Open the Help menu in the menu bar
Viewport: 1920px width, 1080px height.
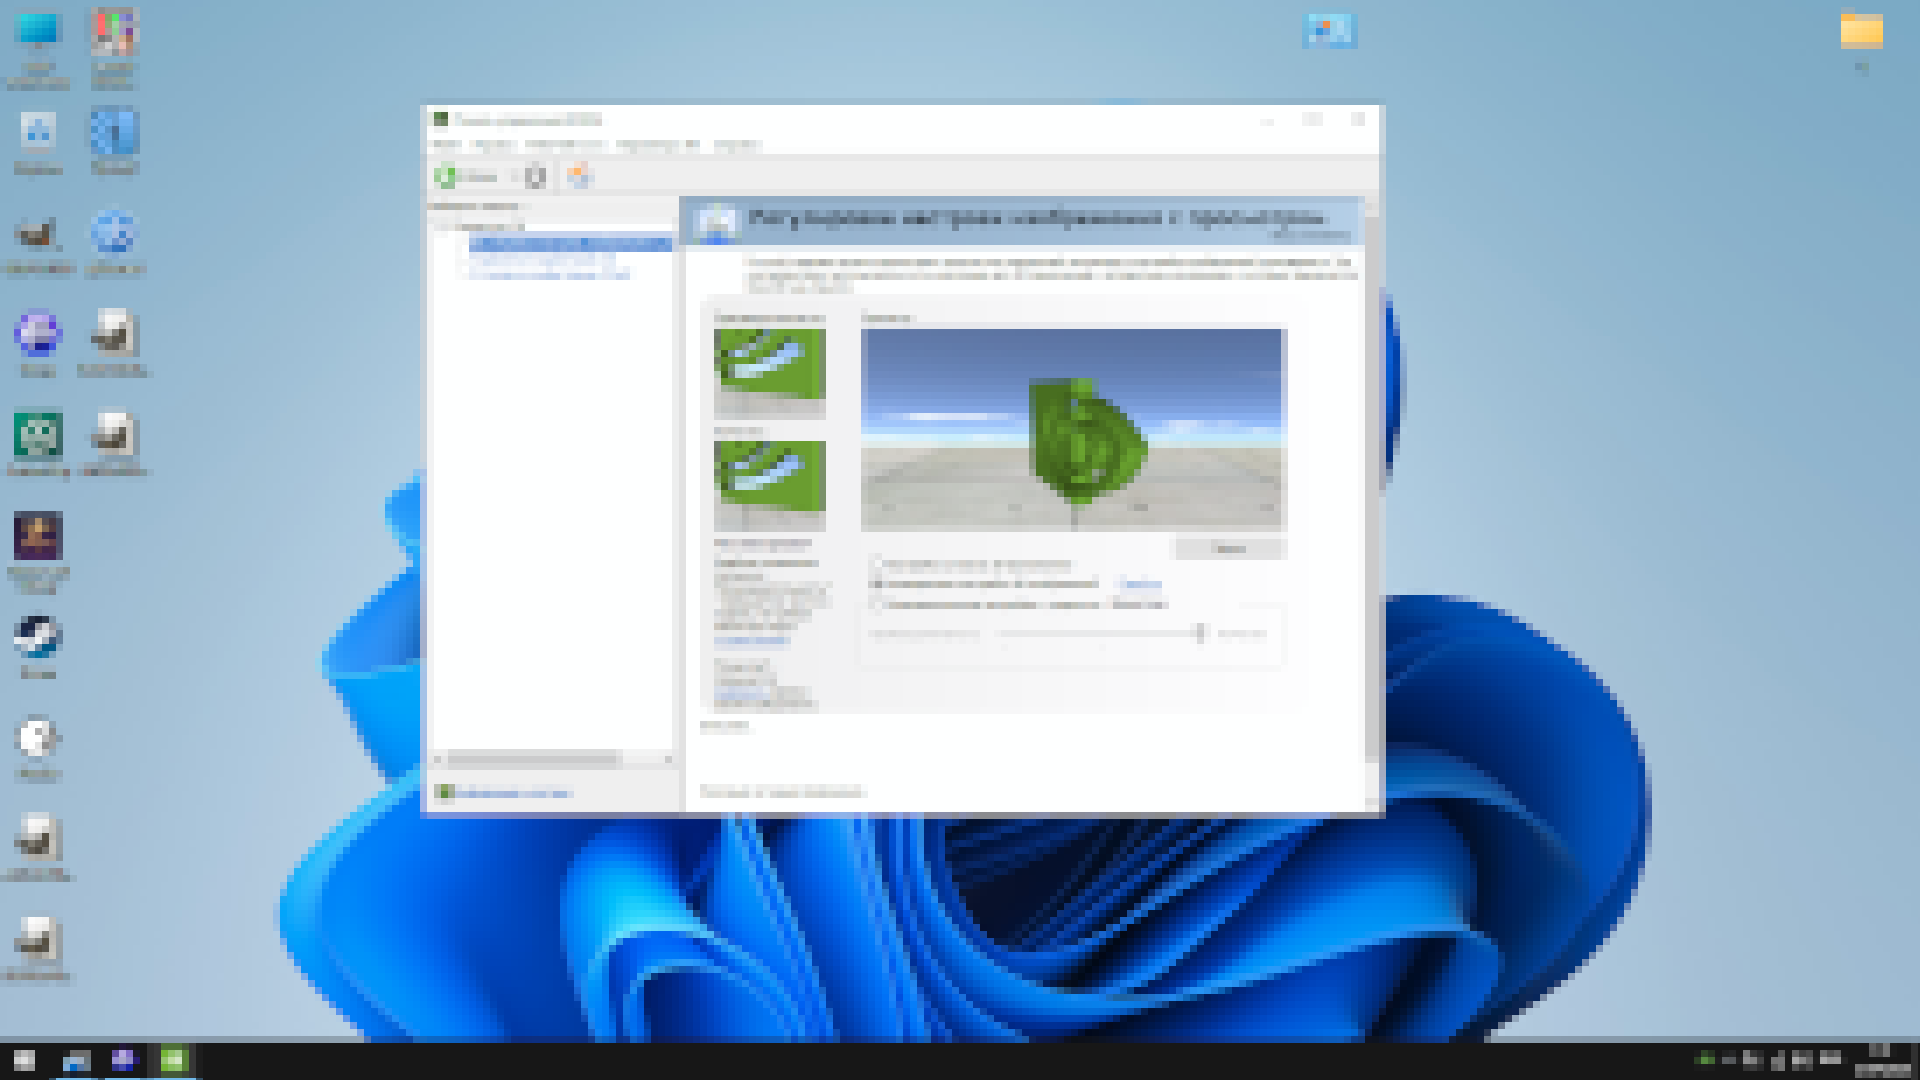[x=738, y=145]
